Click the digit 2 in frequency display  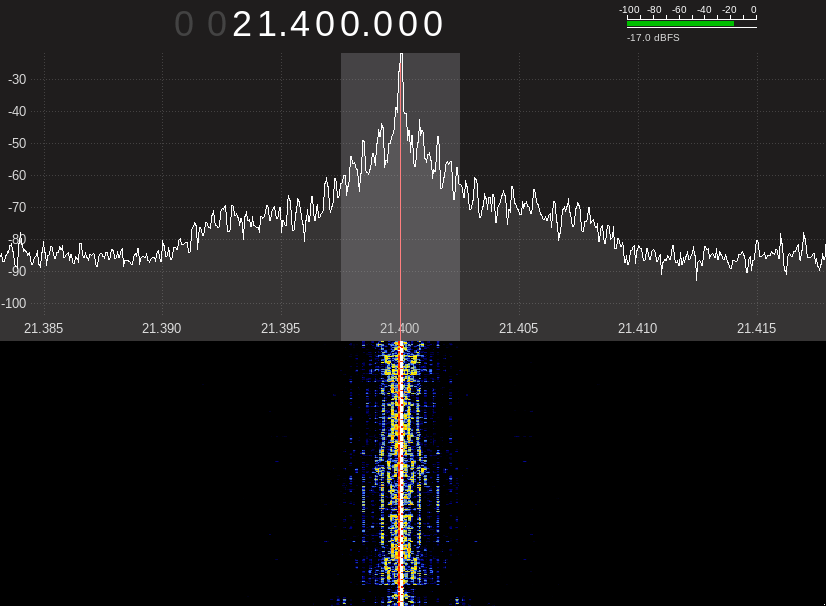(x=245, y=24)
